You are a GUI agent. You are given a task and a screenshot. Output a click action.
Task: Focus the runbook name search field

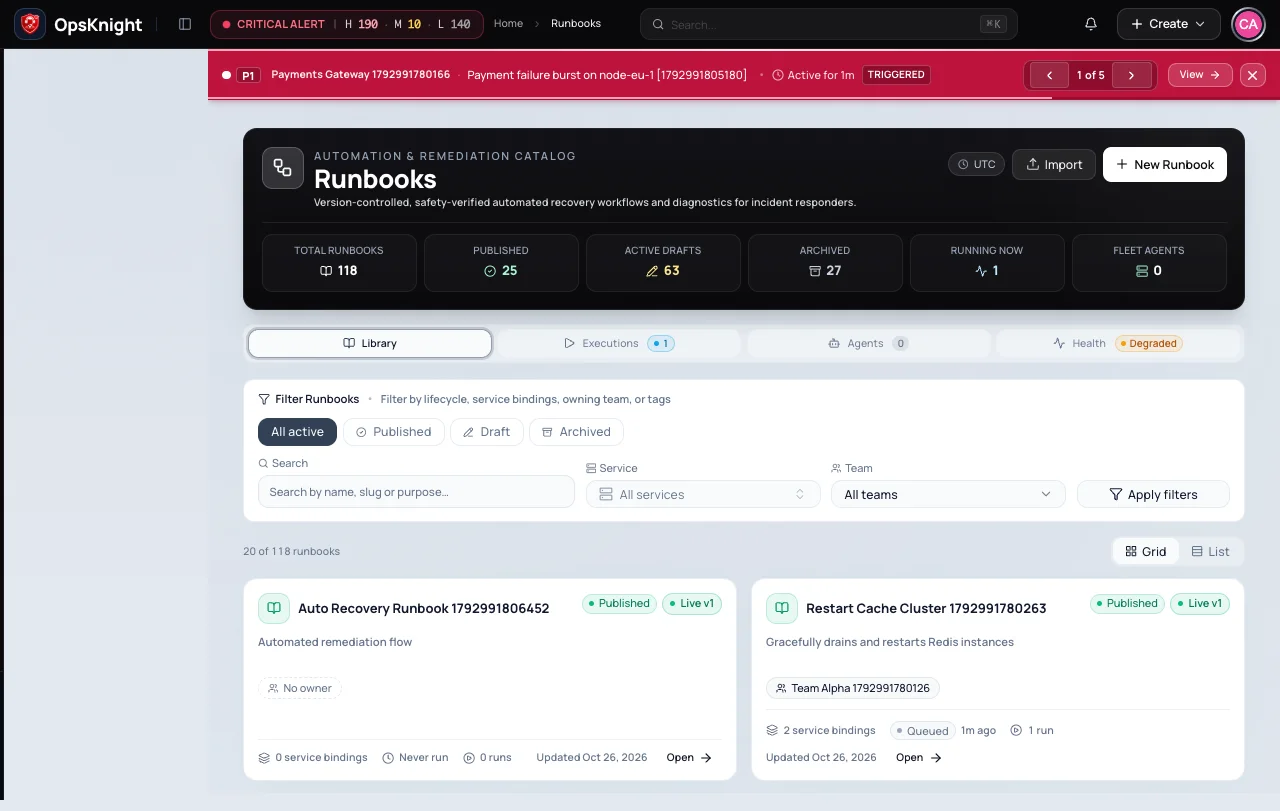click(x=416, y=492)
